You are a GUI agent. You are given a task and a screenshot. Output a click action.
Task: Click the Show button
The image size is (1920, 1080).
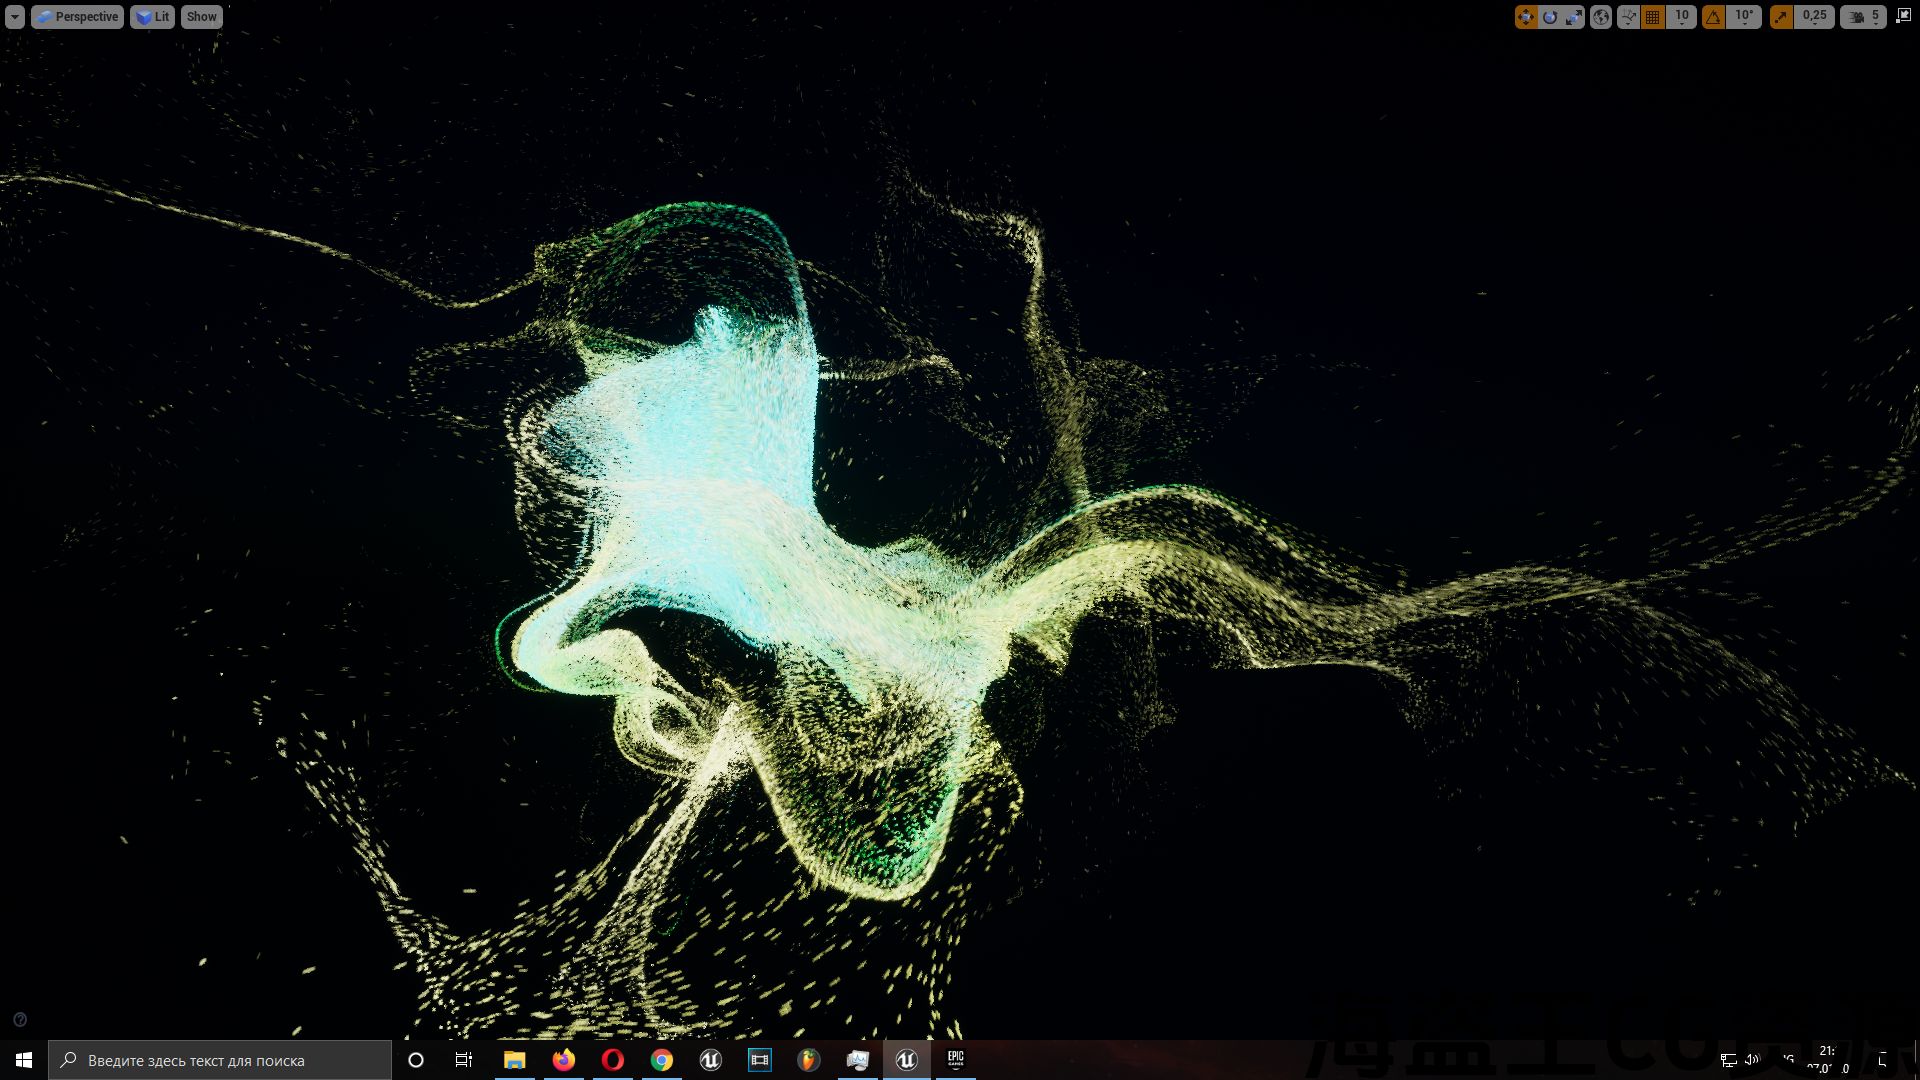click(201, 17)
